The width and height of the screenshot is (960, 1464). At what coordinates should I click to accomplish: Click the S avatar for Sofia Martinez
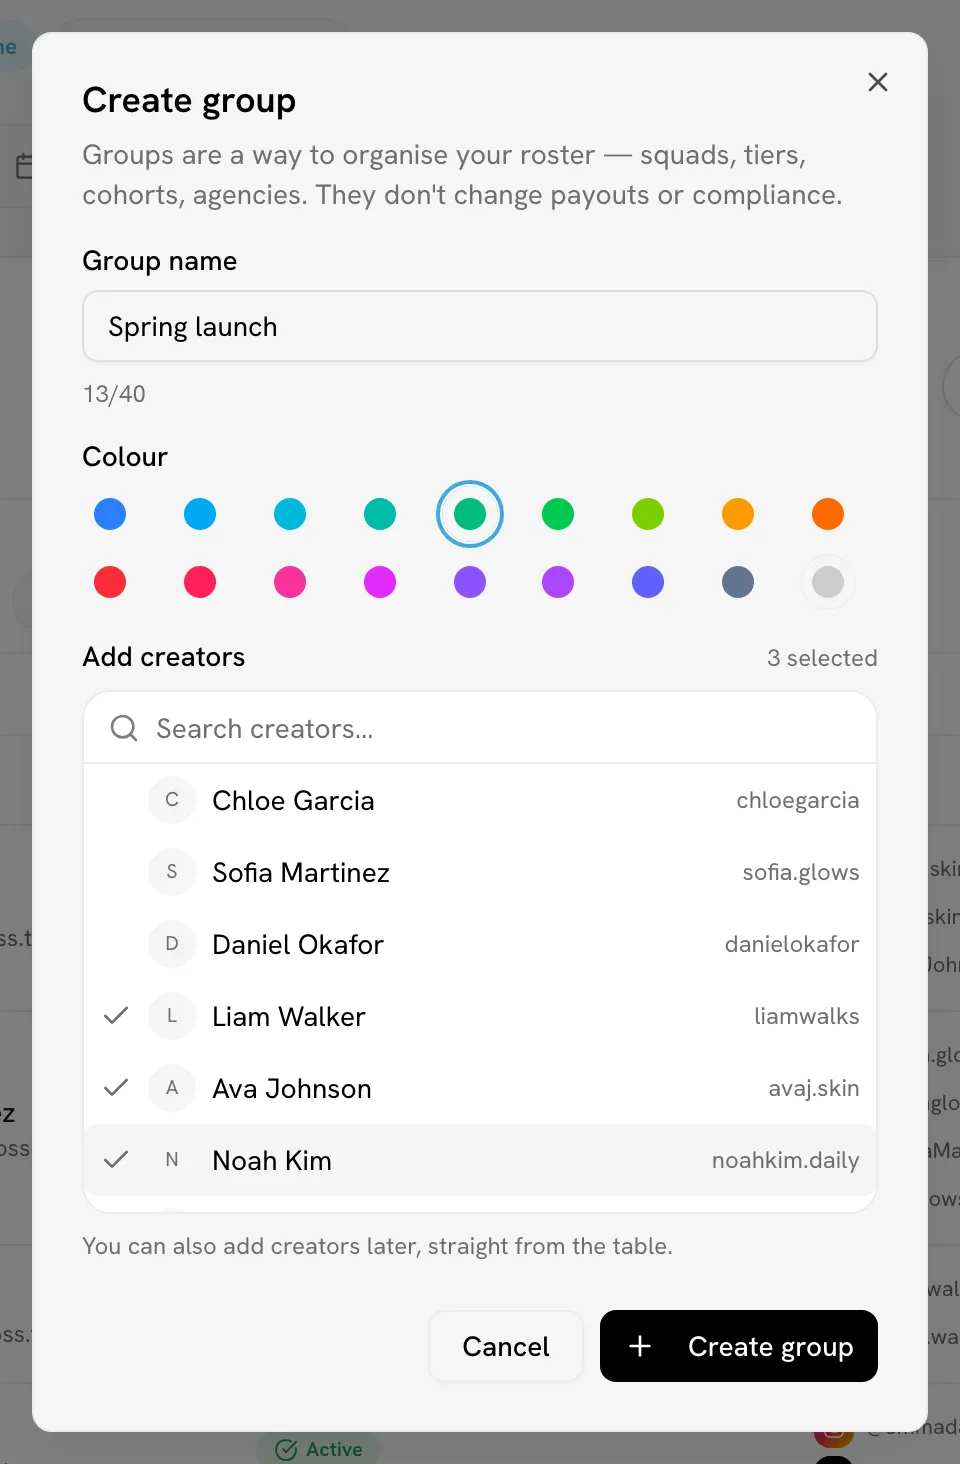click(172, 872)
